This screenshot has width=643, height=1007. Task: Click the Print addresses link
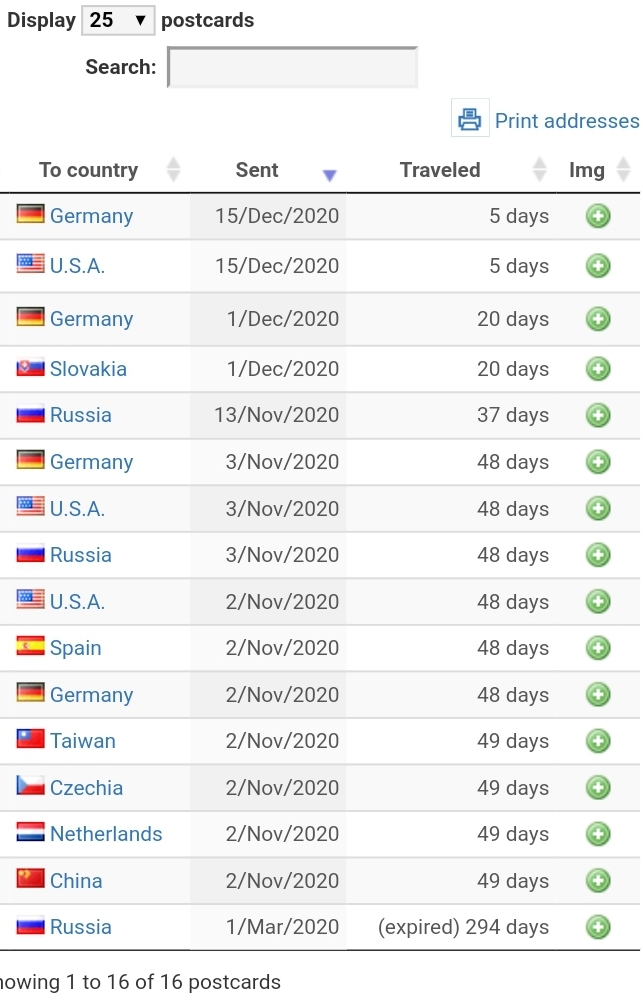click(567, 121)
